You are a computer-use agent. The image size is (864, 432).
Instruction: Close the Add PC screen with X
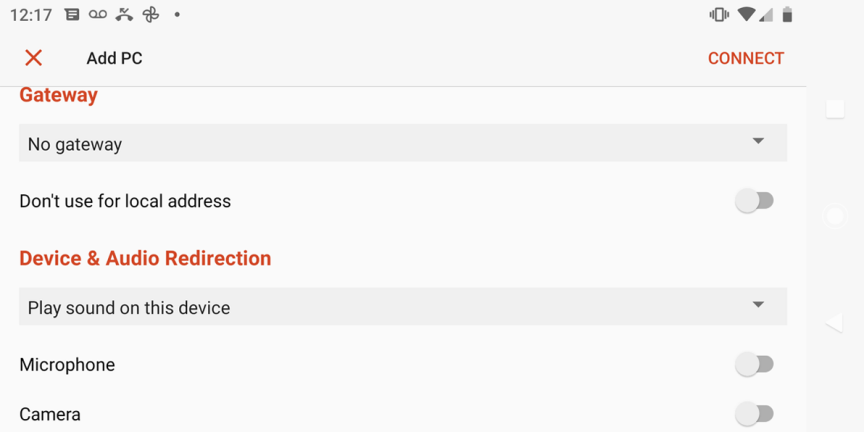pos(33,58)
